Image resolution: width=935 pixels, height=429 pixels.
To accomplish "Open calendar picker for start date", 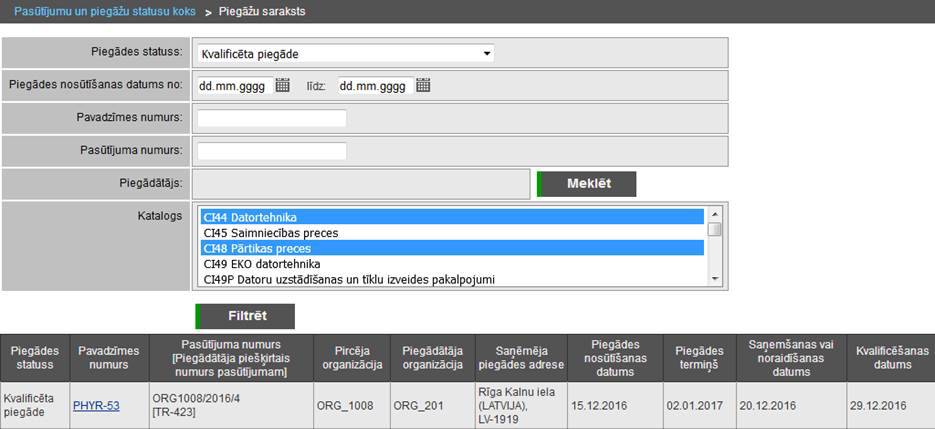I will 282,86.
